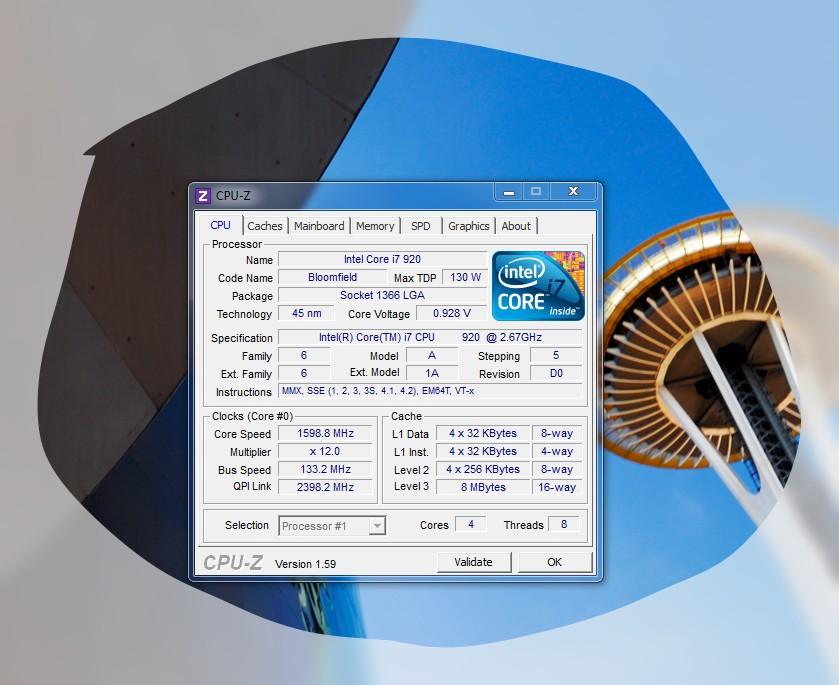839x685 pixels.
Task: Click the Code Name value Bloomfield
Action: point(332,277)
